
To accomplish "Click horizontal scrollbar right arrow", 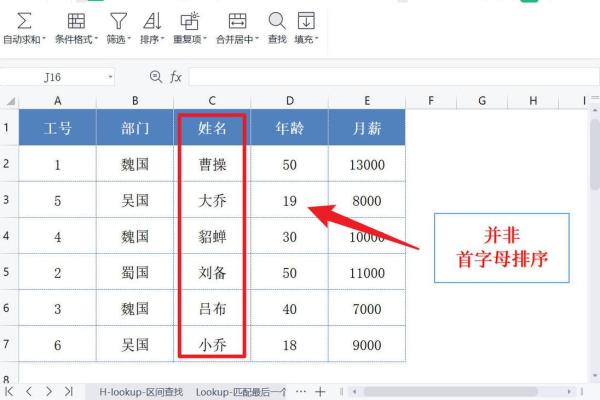I will tap(569, 392).
